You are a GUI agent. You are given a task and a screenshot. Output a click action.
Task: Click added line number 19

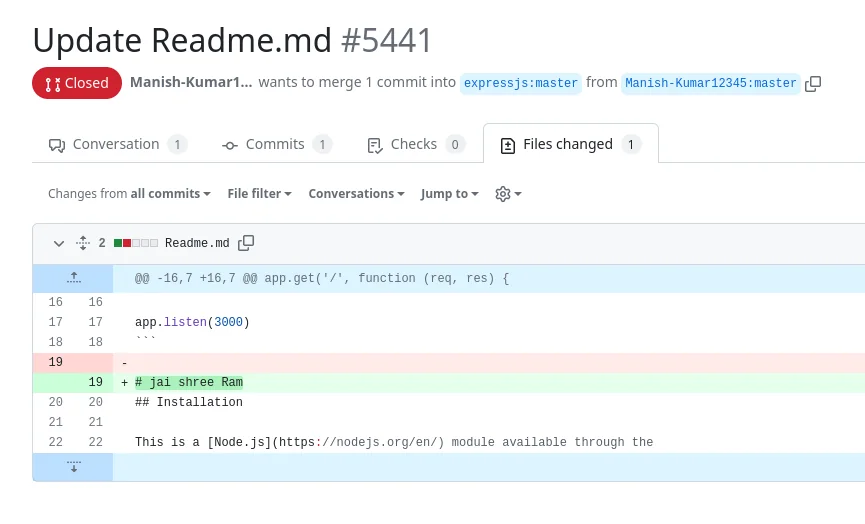pos(95,382)
